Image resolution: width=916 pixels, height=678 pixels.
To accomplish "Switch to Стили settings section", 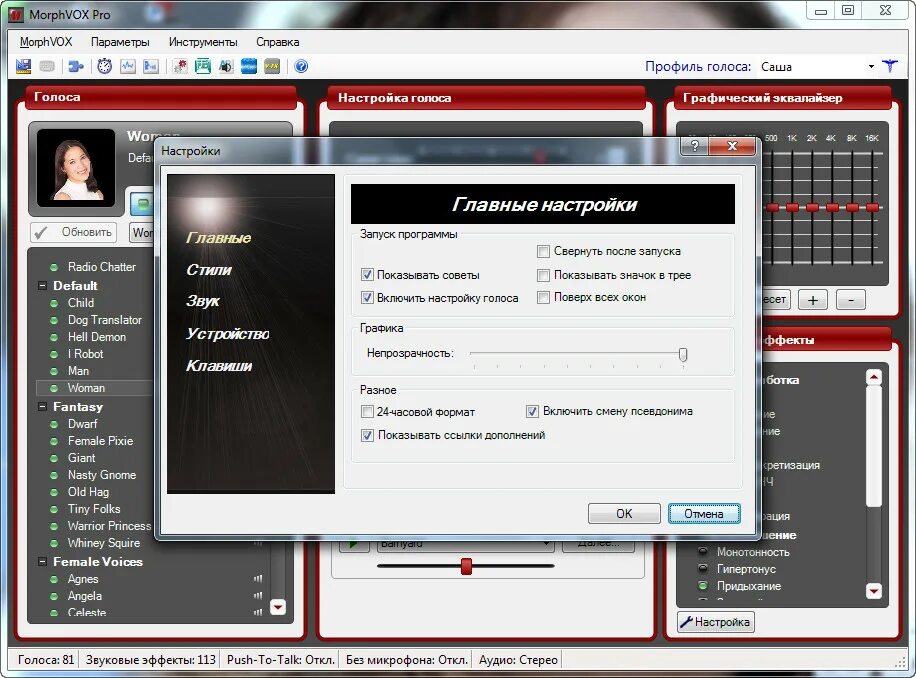I will pyautogui.click(x=209, y=270).
